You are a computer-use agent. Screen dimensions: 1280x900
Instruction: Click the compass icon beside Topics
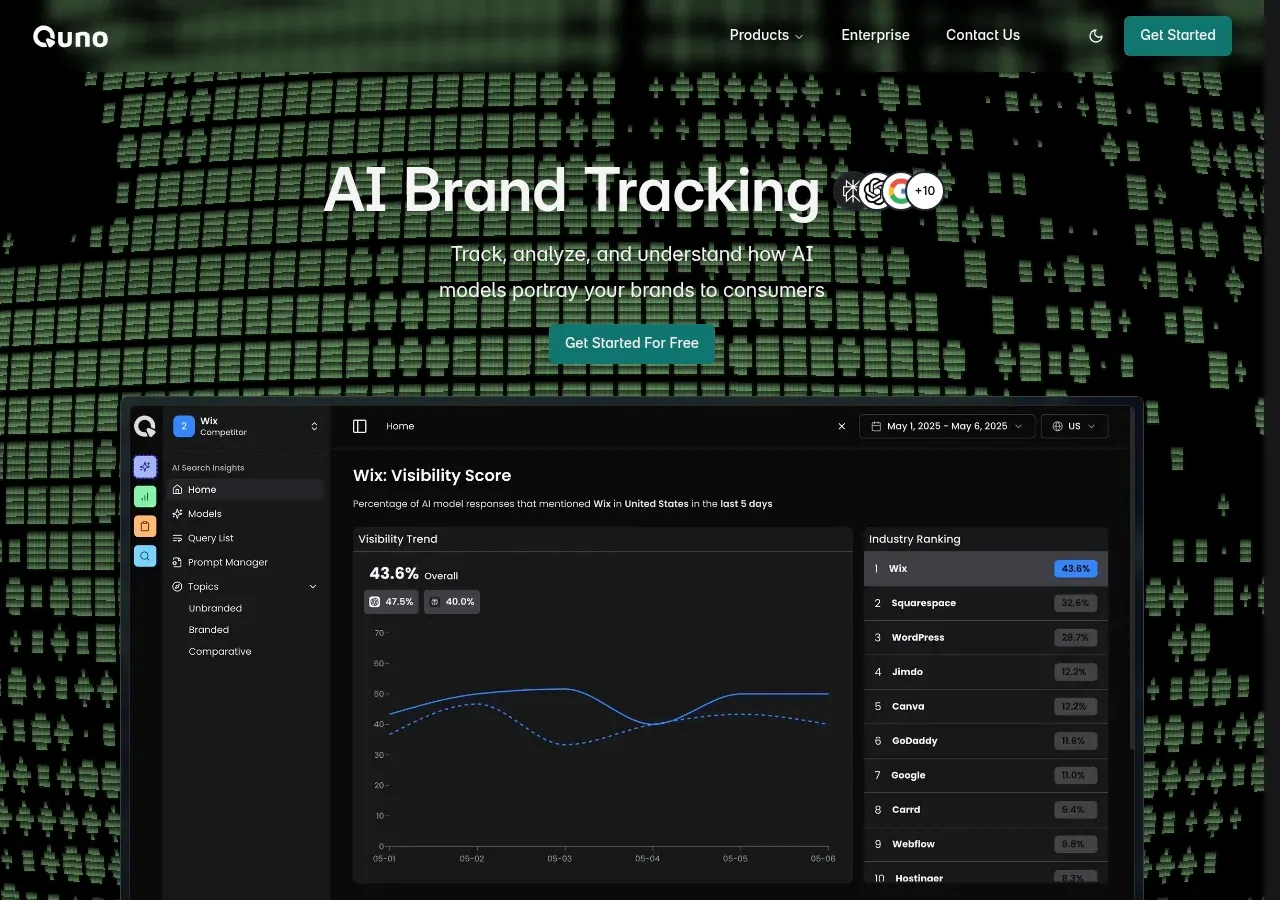point(177,587)
